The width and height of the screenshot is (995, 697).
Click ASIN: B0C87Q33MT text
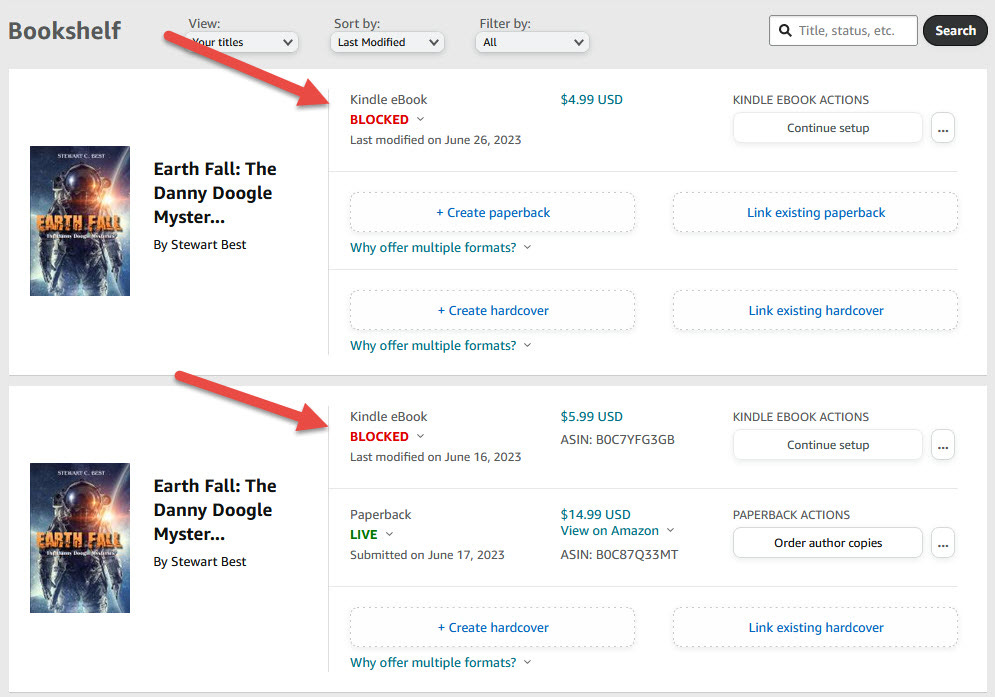(x=619, y=555)
